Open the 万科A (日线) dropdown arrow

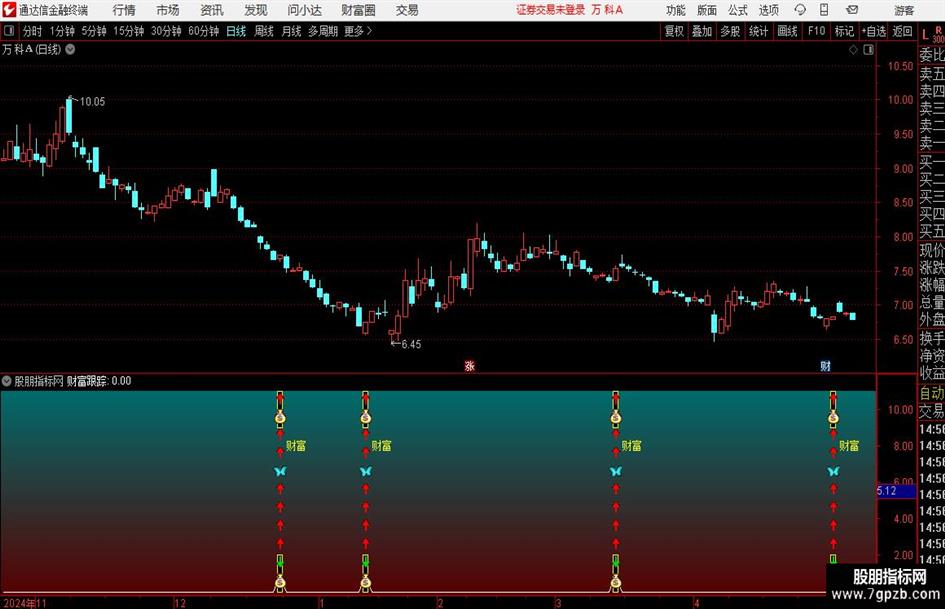click(71, 49)
